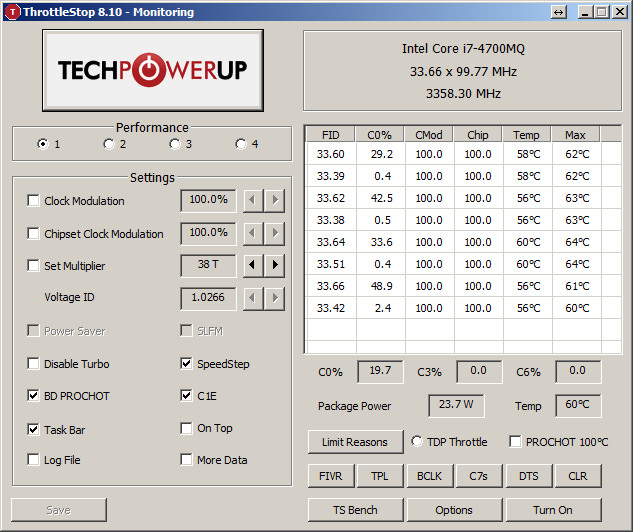Select performance profile 4
The width and height of the screenshot is (633, 532).
[x=240, y=144]
